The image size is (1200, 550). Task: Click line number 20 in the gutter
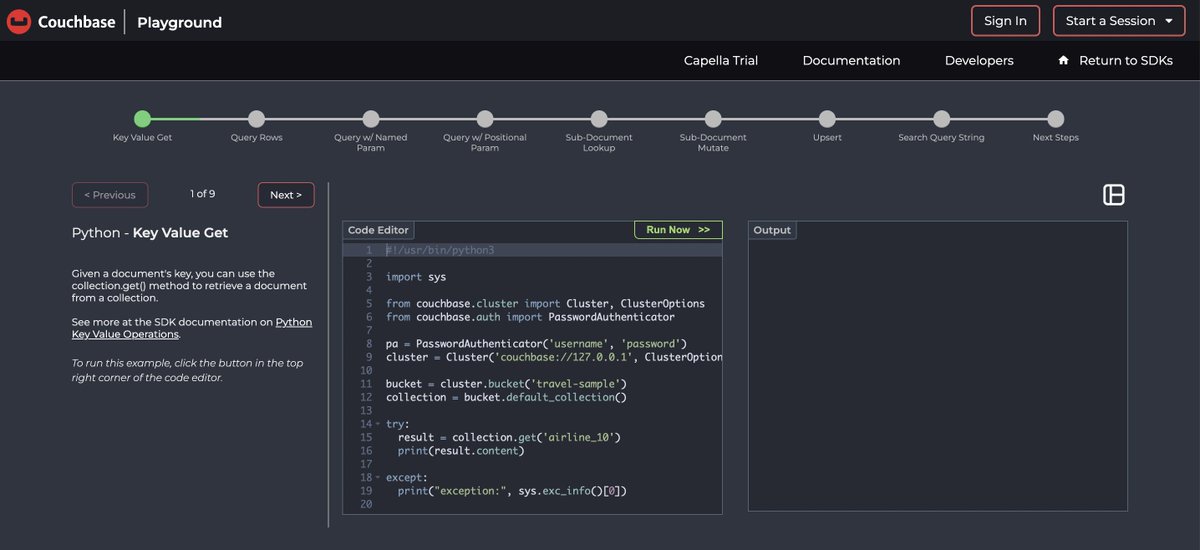365,505
